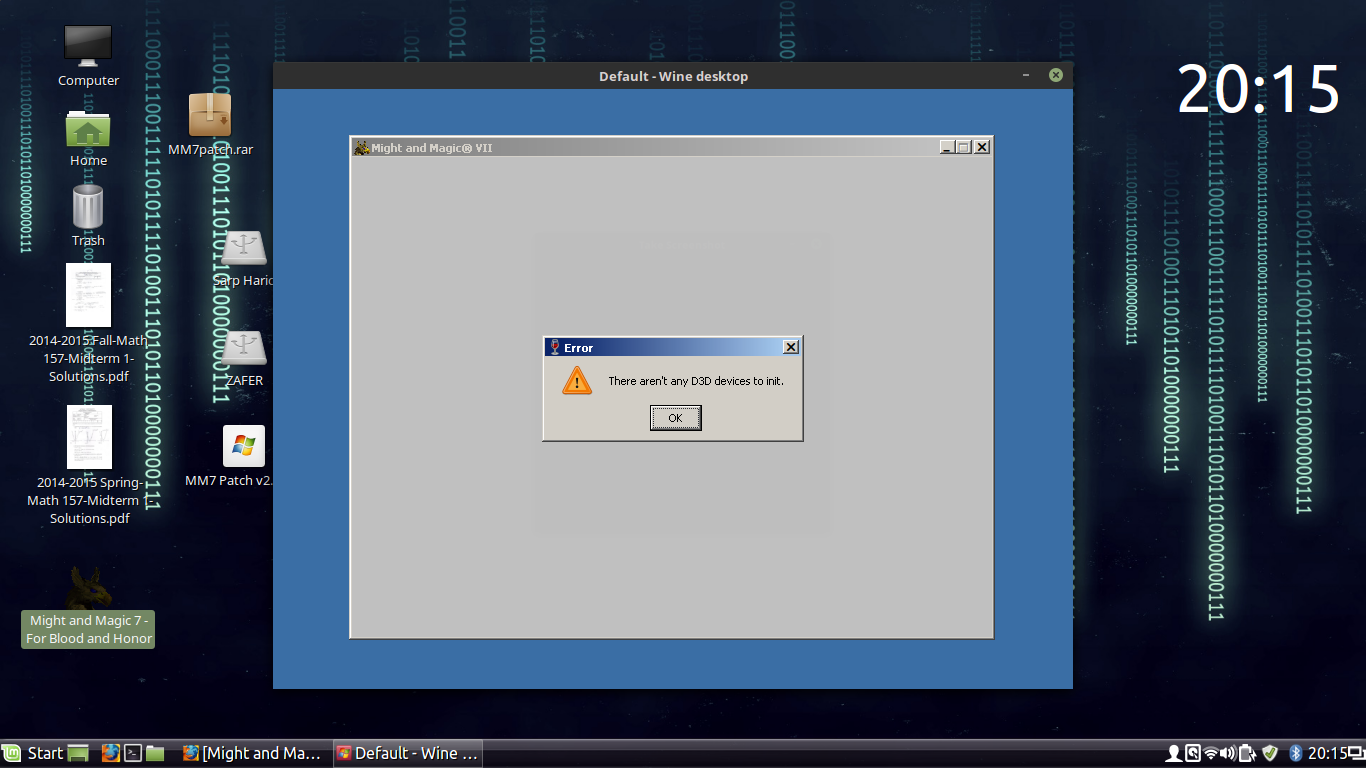Click the warning triangle icon in the Error dialog
This screenshot has height=768, width=1366.
[577, 380]
